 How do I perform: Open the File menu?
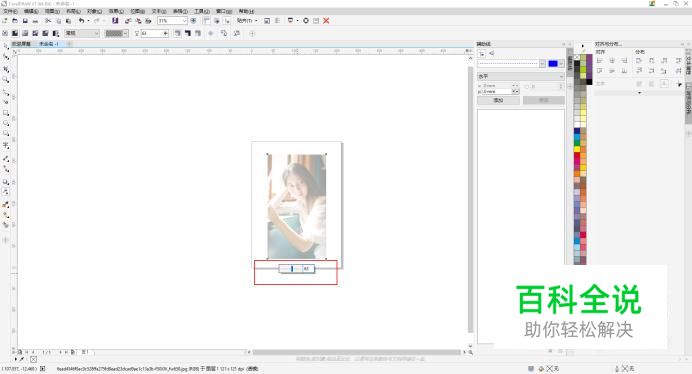tap(11, 11)
